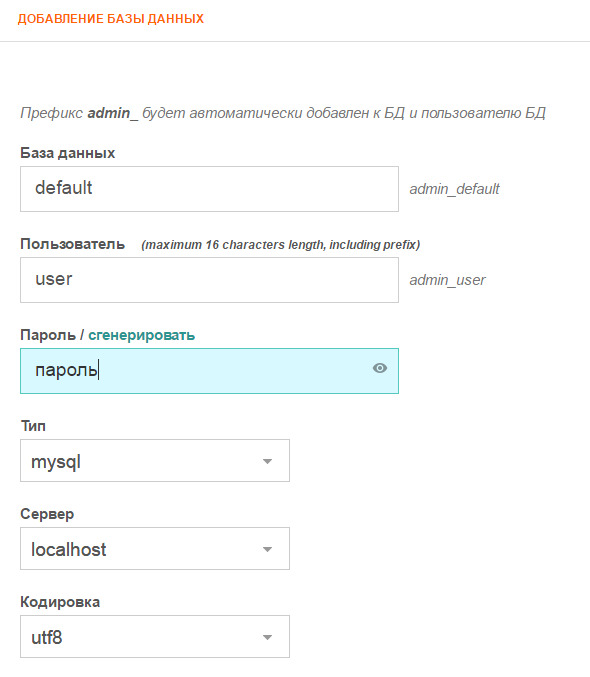590x677 pixels.
Task: Click inside the highlighted Пароль field
Action: pos(209,371)
